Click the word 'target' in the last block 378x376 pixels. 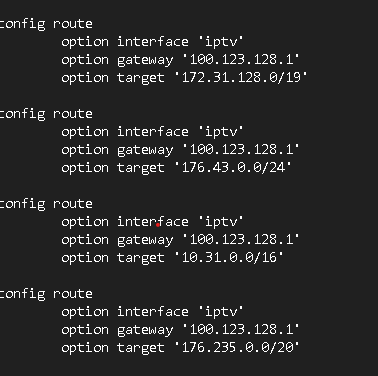pyautogui.click(x=141, y=348)
